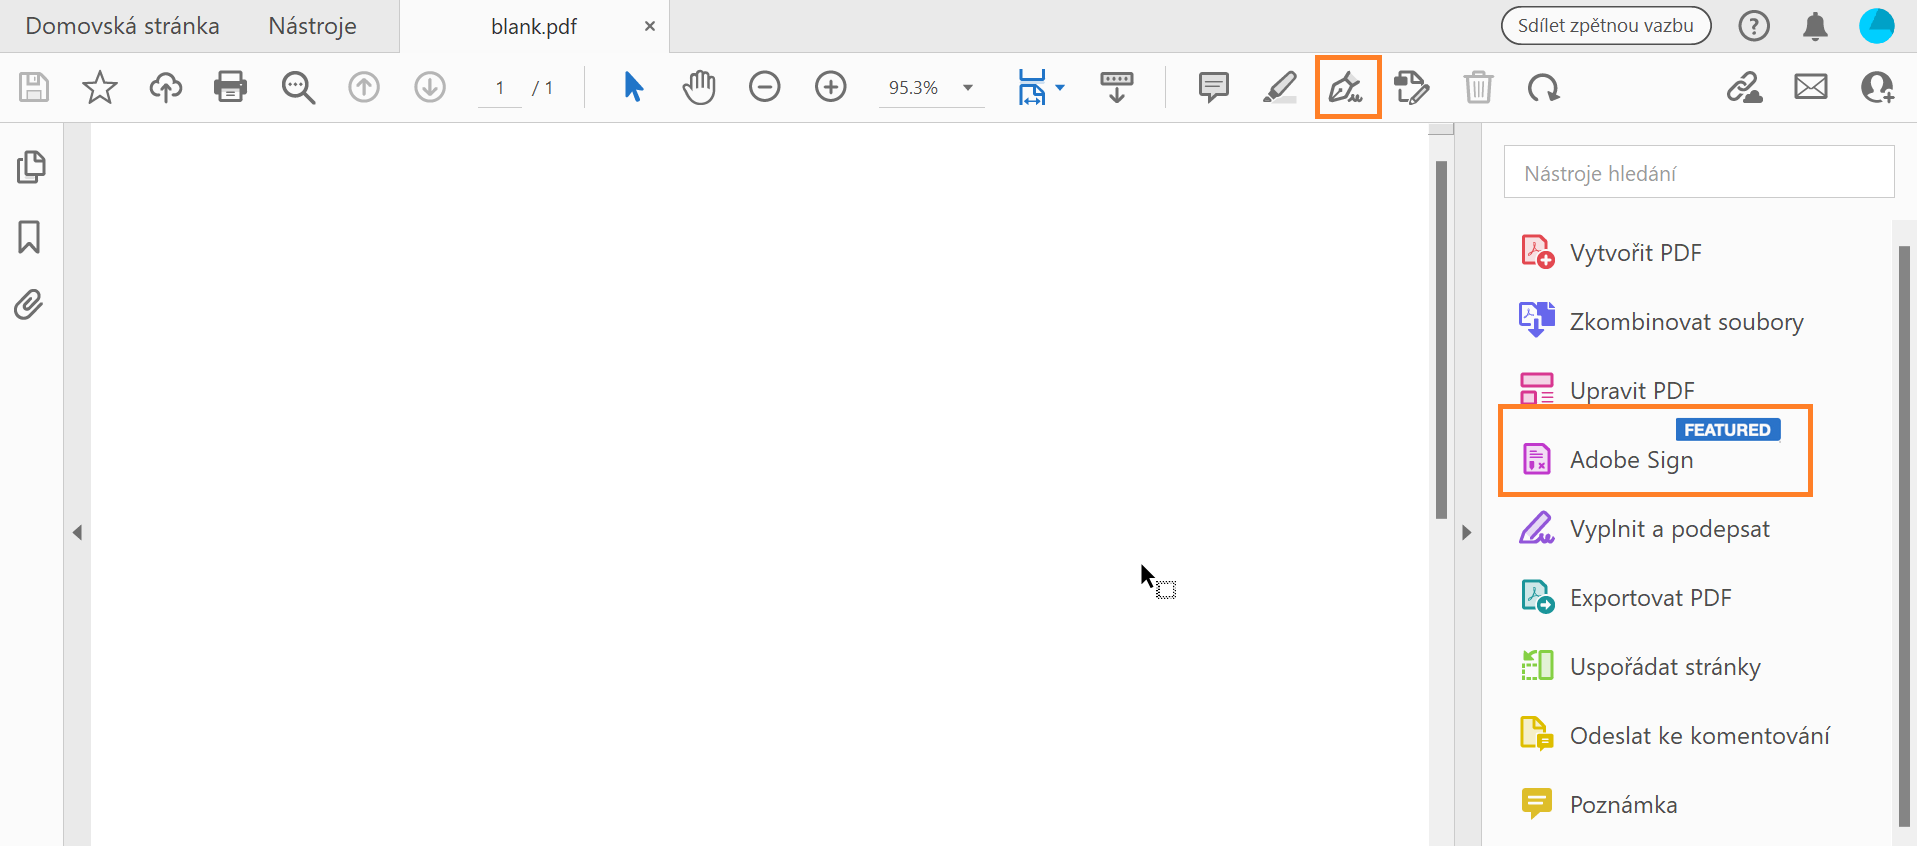
Task: Open the user profile avatar
Action: click(x=1876, y=26)
